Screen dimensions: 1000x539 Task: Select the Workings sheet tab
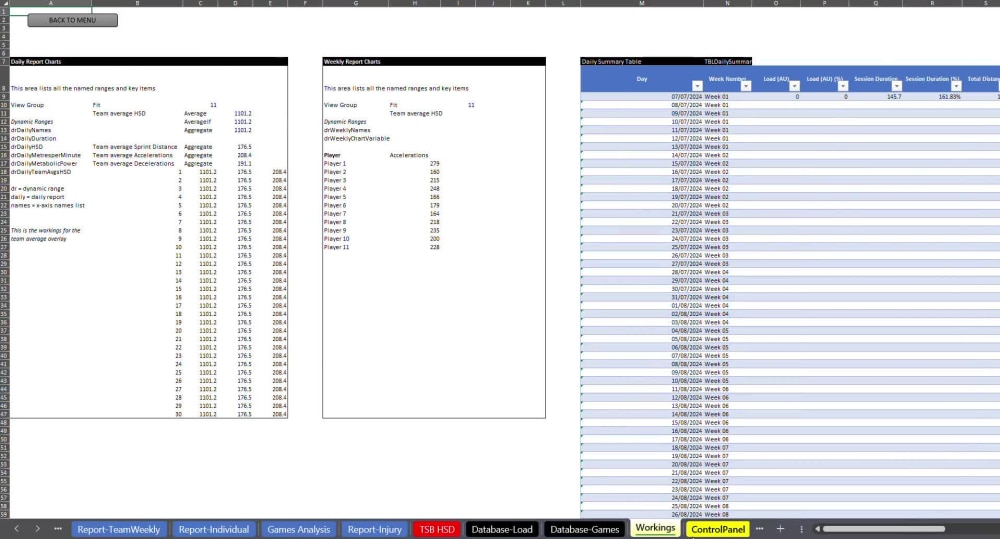(x=655, y=528)
